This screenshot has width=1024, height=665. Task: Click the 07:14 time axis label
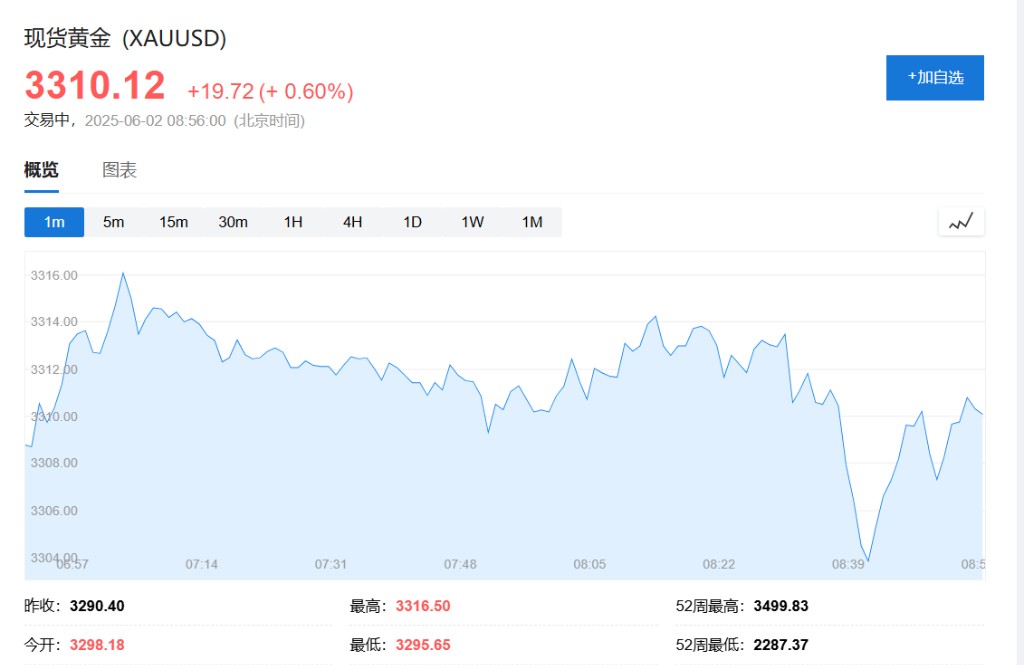pos(201,564)
